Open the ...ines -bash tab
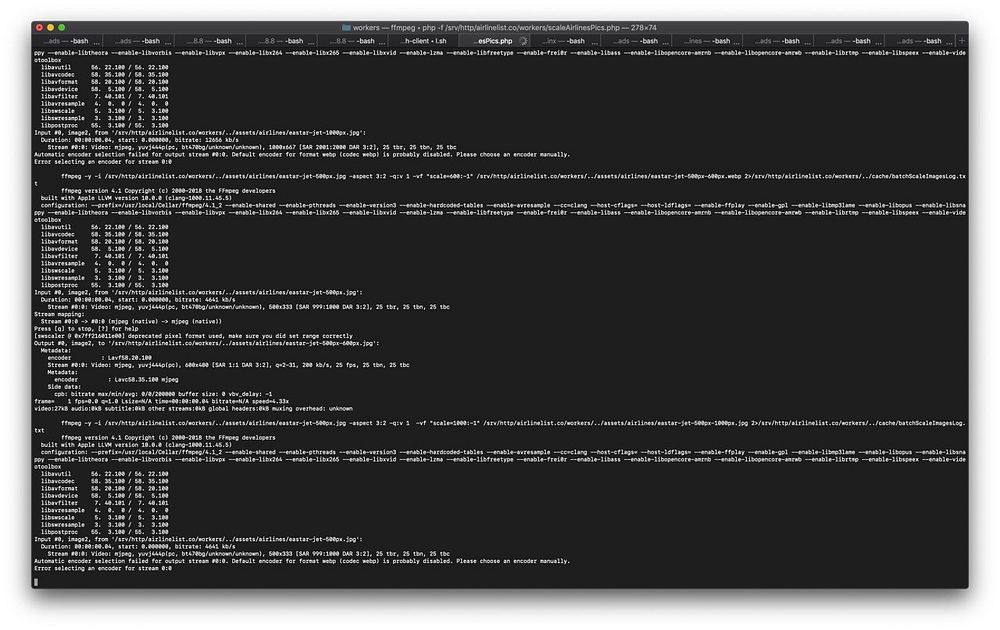This screenshot has width=1000, height=630. [709, 41]
